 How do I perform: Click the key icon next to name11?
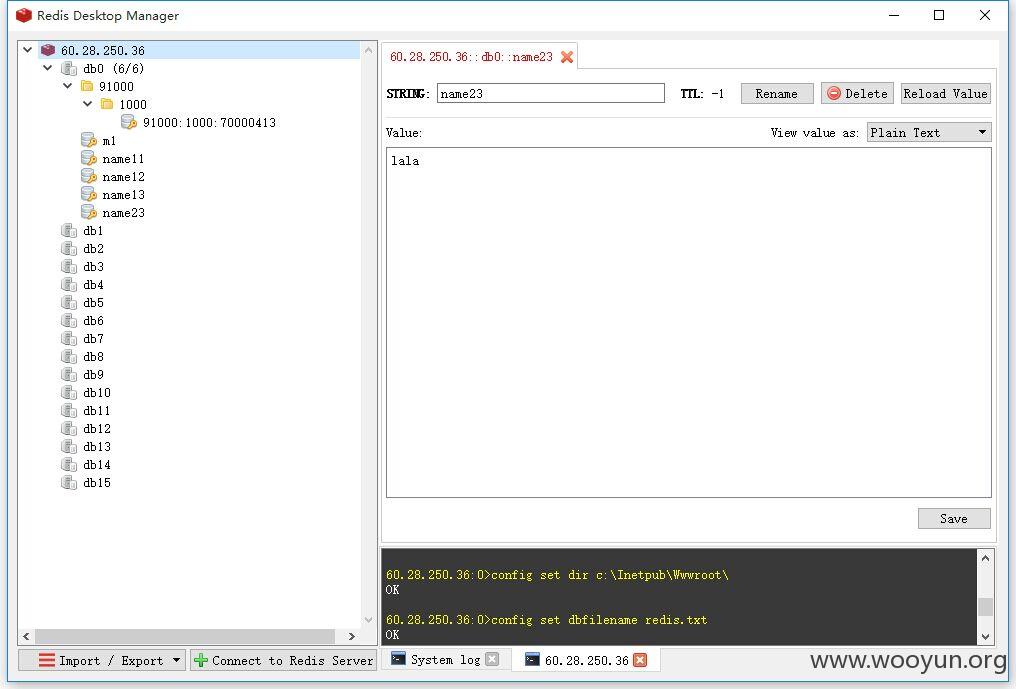(x=89, y=158)
